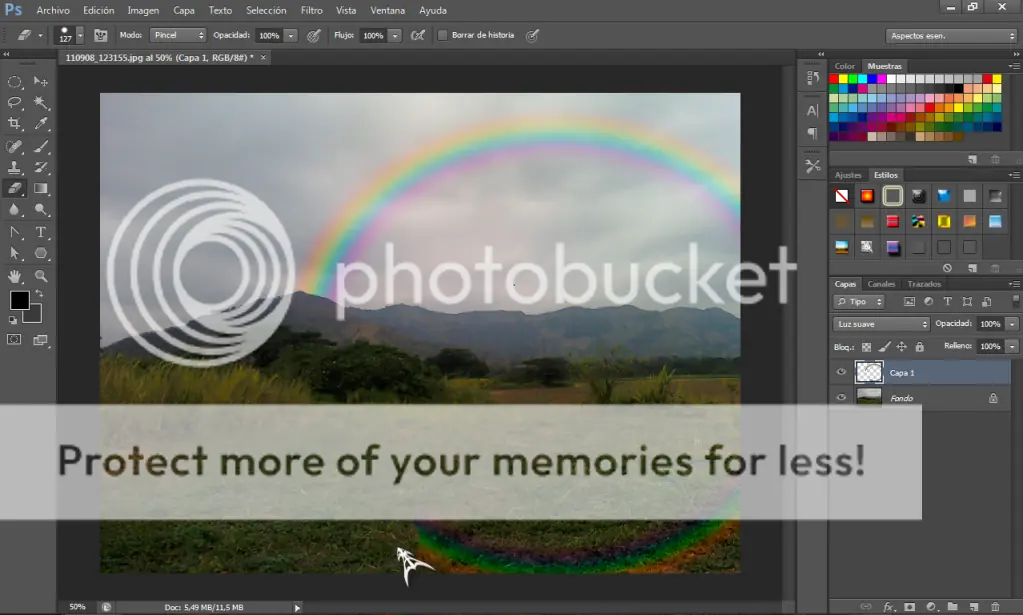1023x615 pixels.
Task: Open the Aspectos esen. workspace dropdown
Action: coord(951,36)
